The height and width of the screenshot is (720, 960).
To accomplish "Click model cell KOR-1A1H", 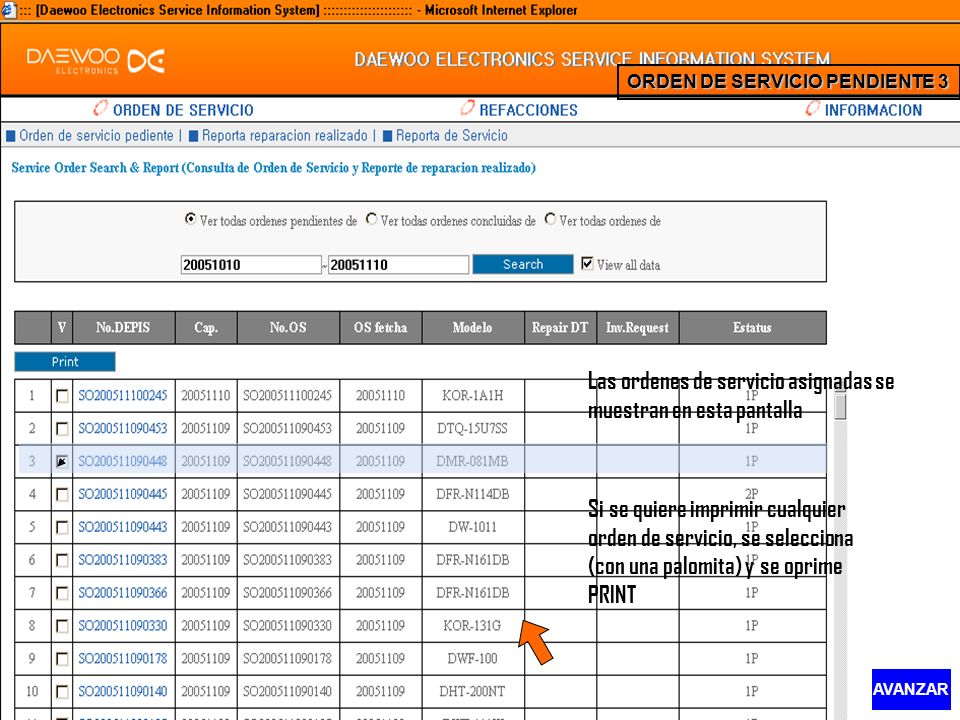I will 473,396.
